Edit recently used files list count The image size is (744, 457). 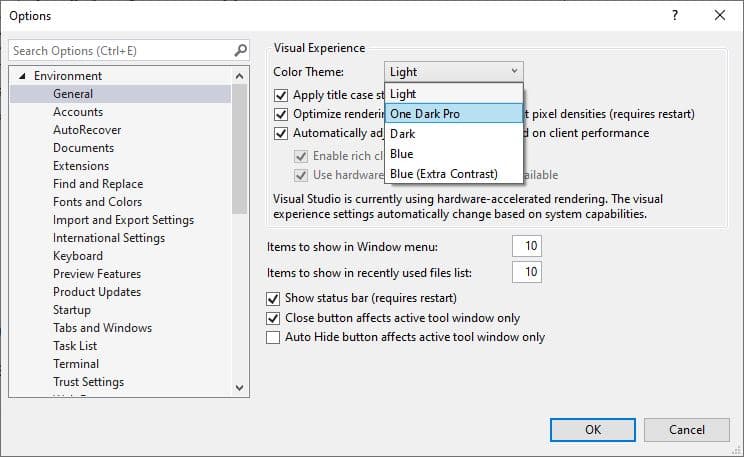click(x=527, y=272)
